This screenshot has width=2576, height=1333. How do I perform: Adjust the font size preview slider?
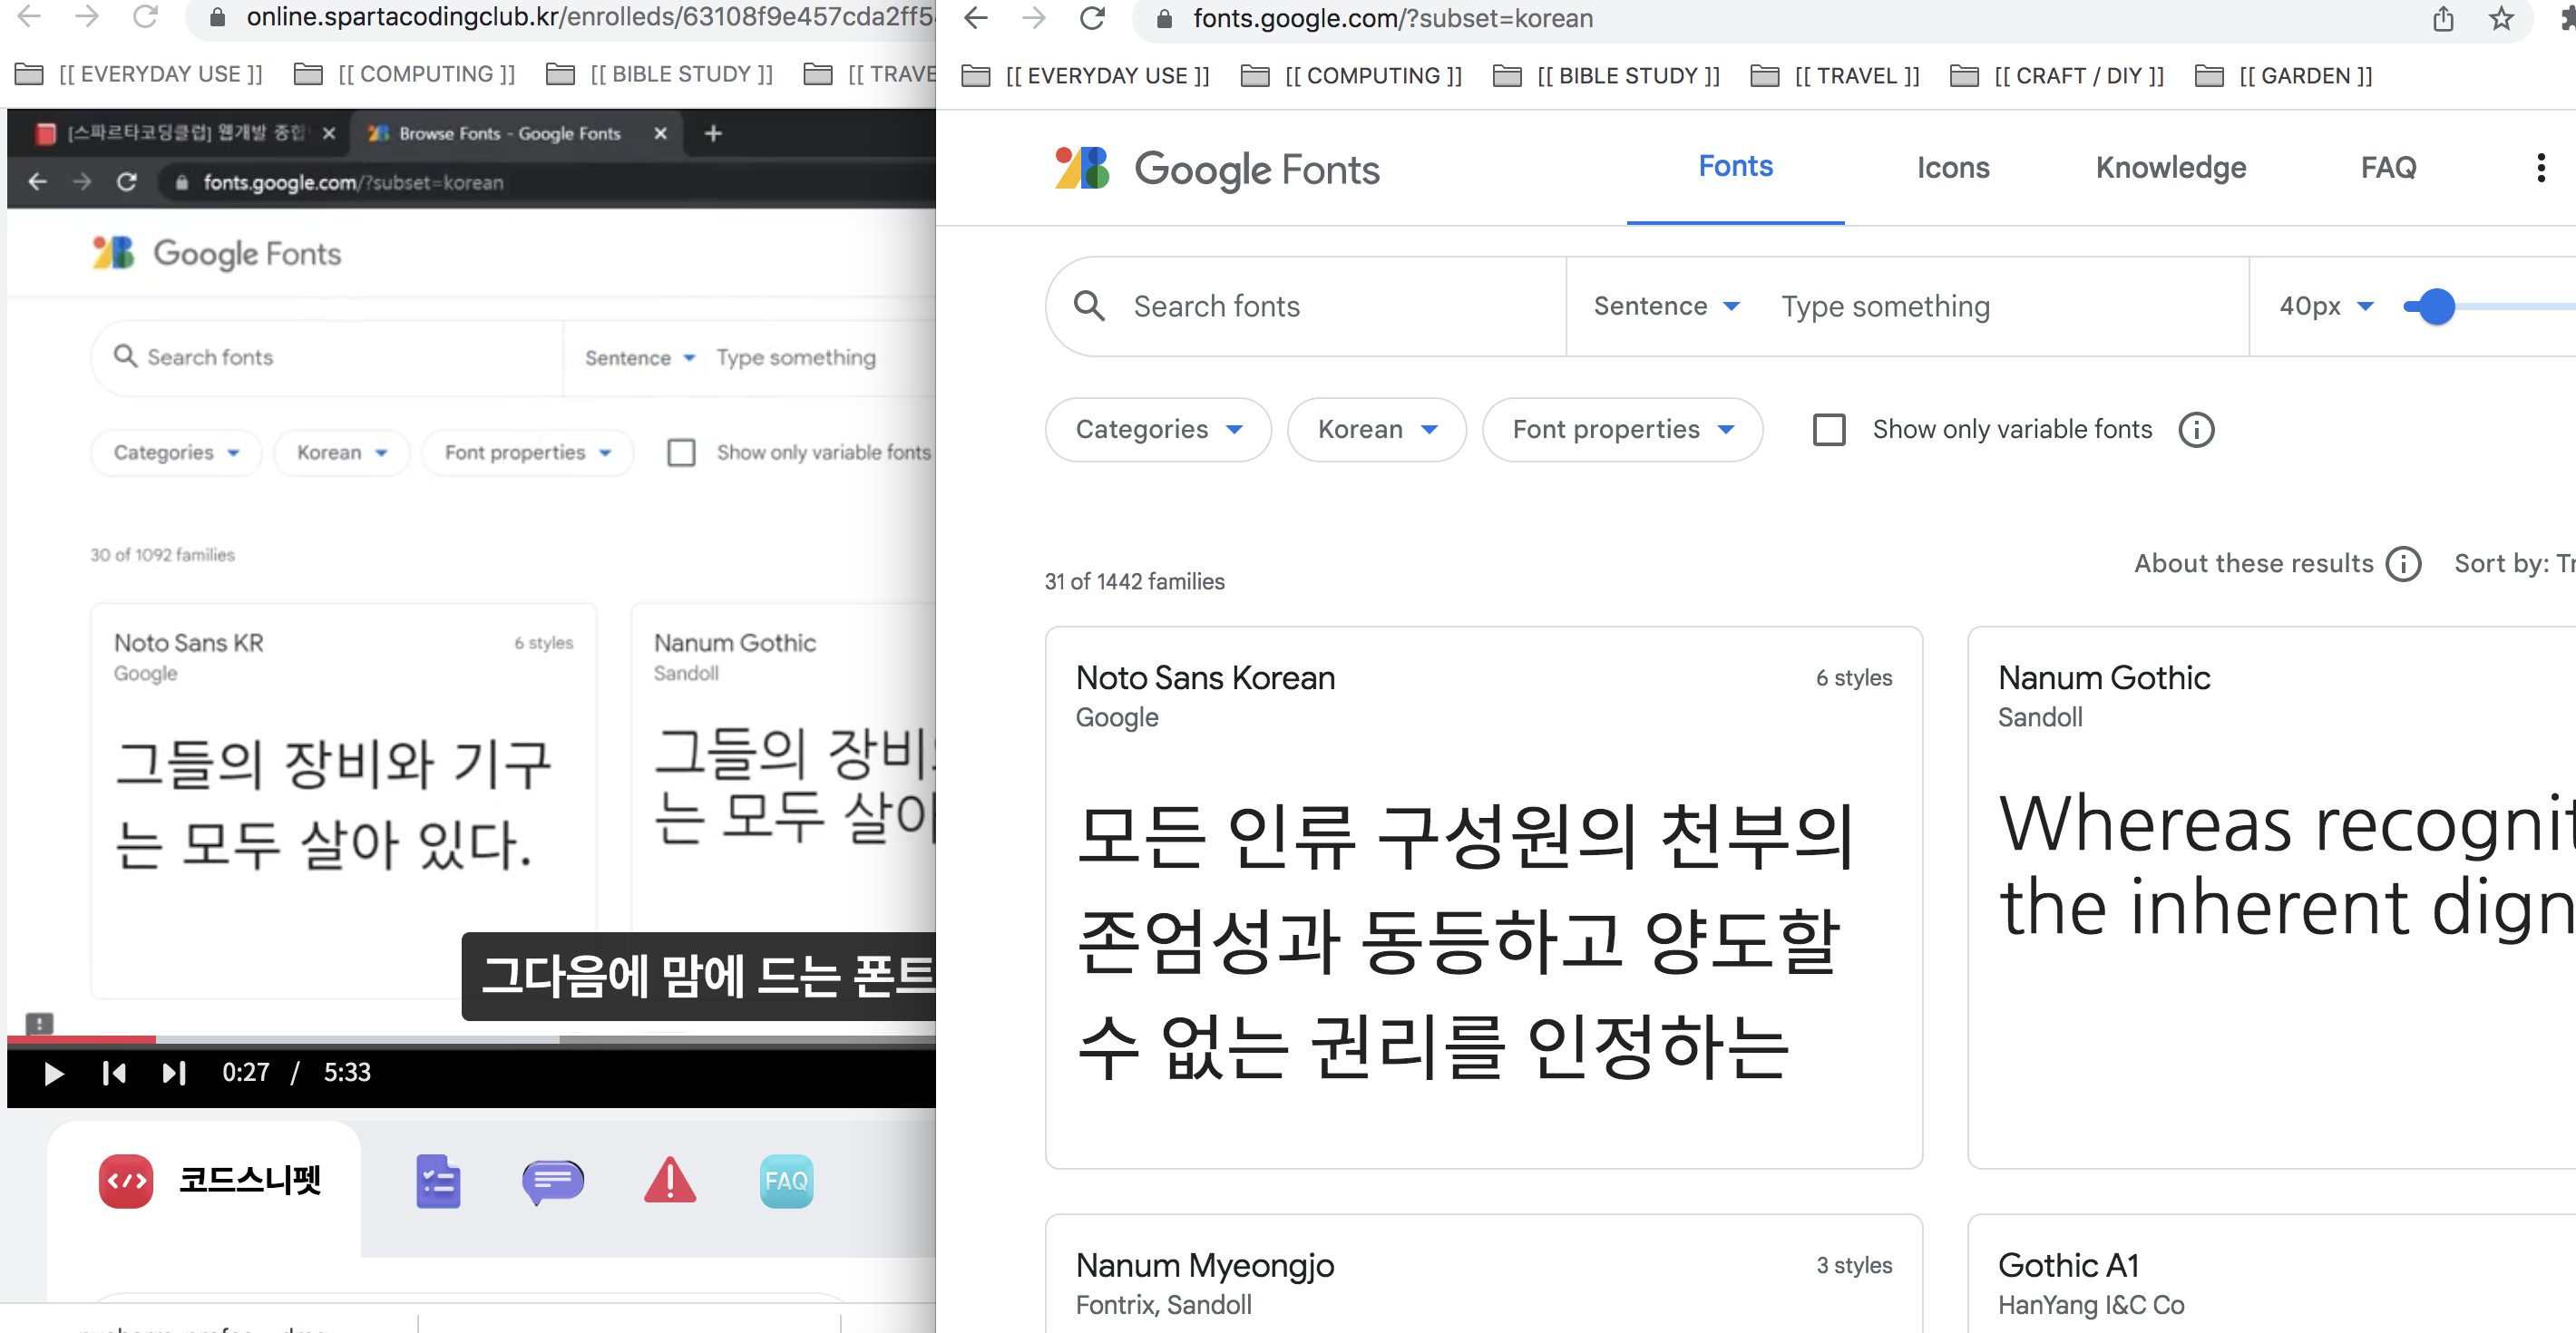(2436, 306)
